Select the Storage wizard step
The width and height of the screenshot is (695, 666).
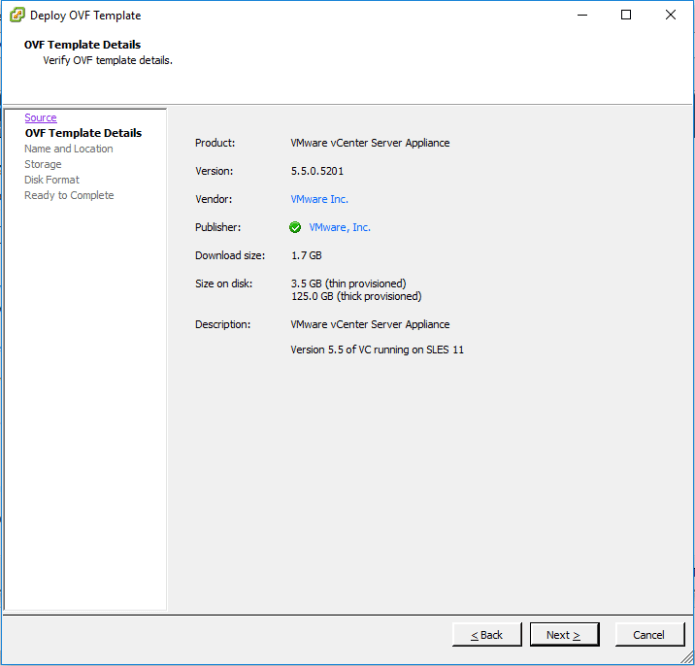[x=43, y=164]
